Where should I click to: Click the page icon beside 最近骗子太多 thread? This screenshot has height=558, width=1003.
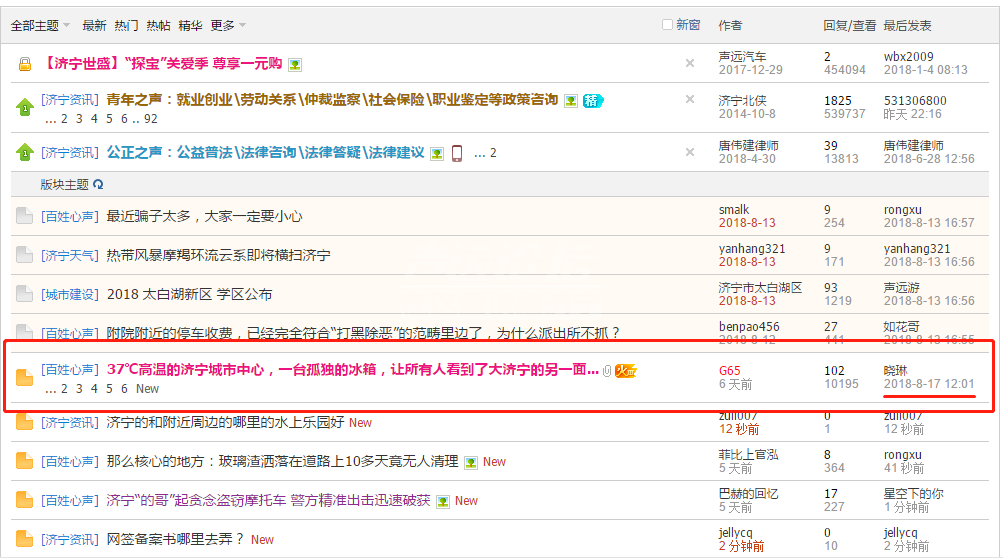pyautogui.click(x=24, y=216)
